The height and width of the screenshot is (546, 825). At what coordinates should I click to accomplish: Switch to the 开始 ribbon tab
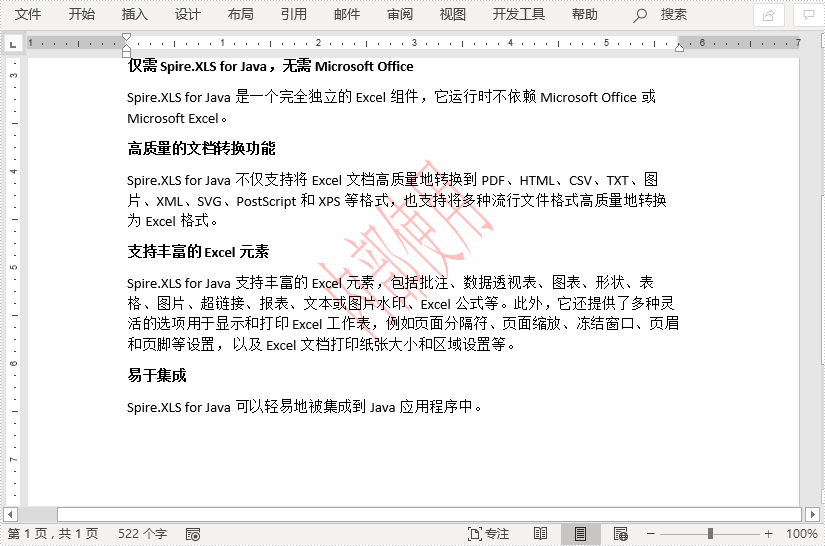(x=82, y=15)
